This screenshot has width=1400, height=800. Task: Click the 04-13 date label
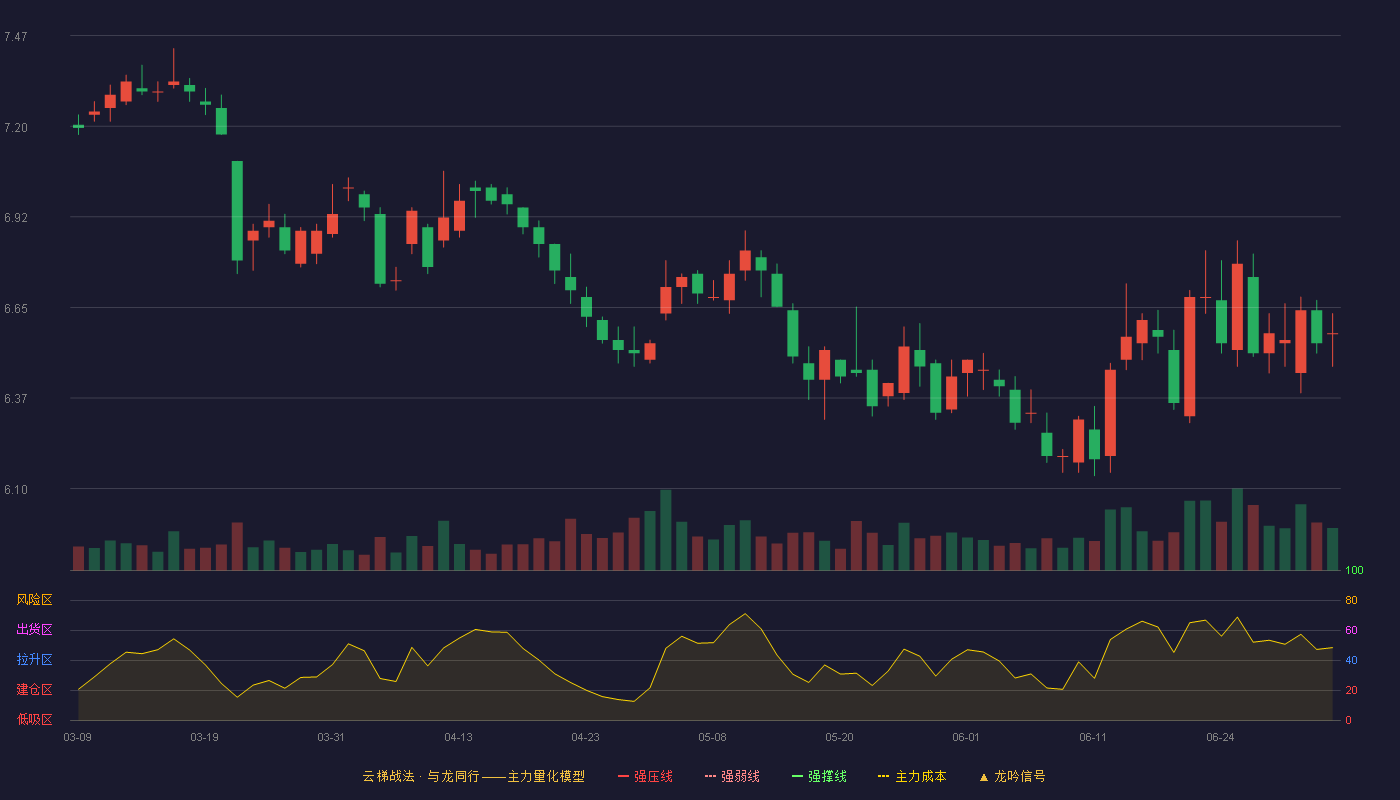pos(459,737)
